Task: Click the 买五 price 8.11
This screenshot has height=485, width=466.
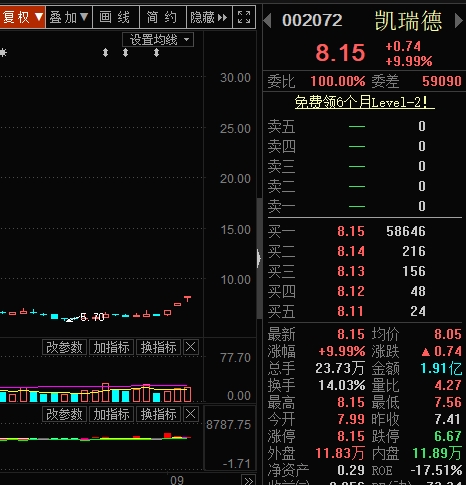Action: (x=350, y=311)
